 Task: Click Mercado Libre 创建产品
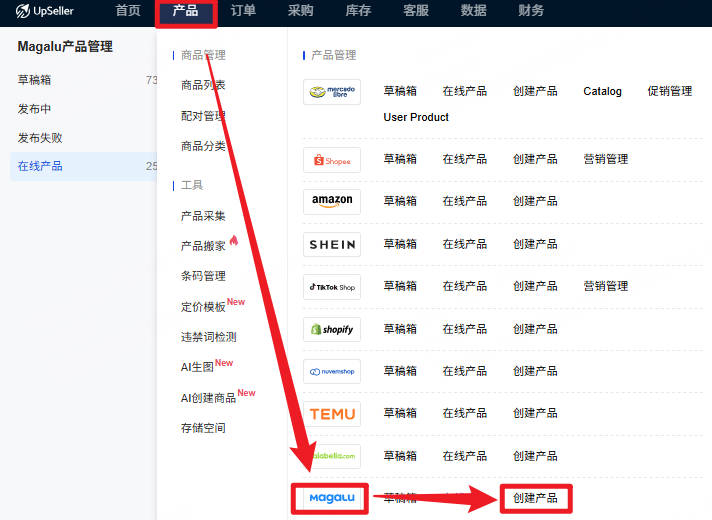coord(535,91)
